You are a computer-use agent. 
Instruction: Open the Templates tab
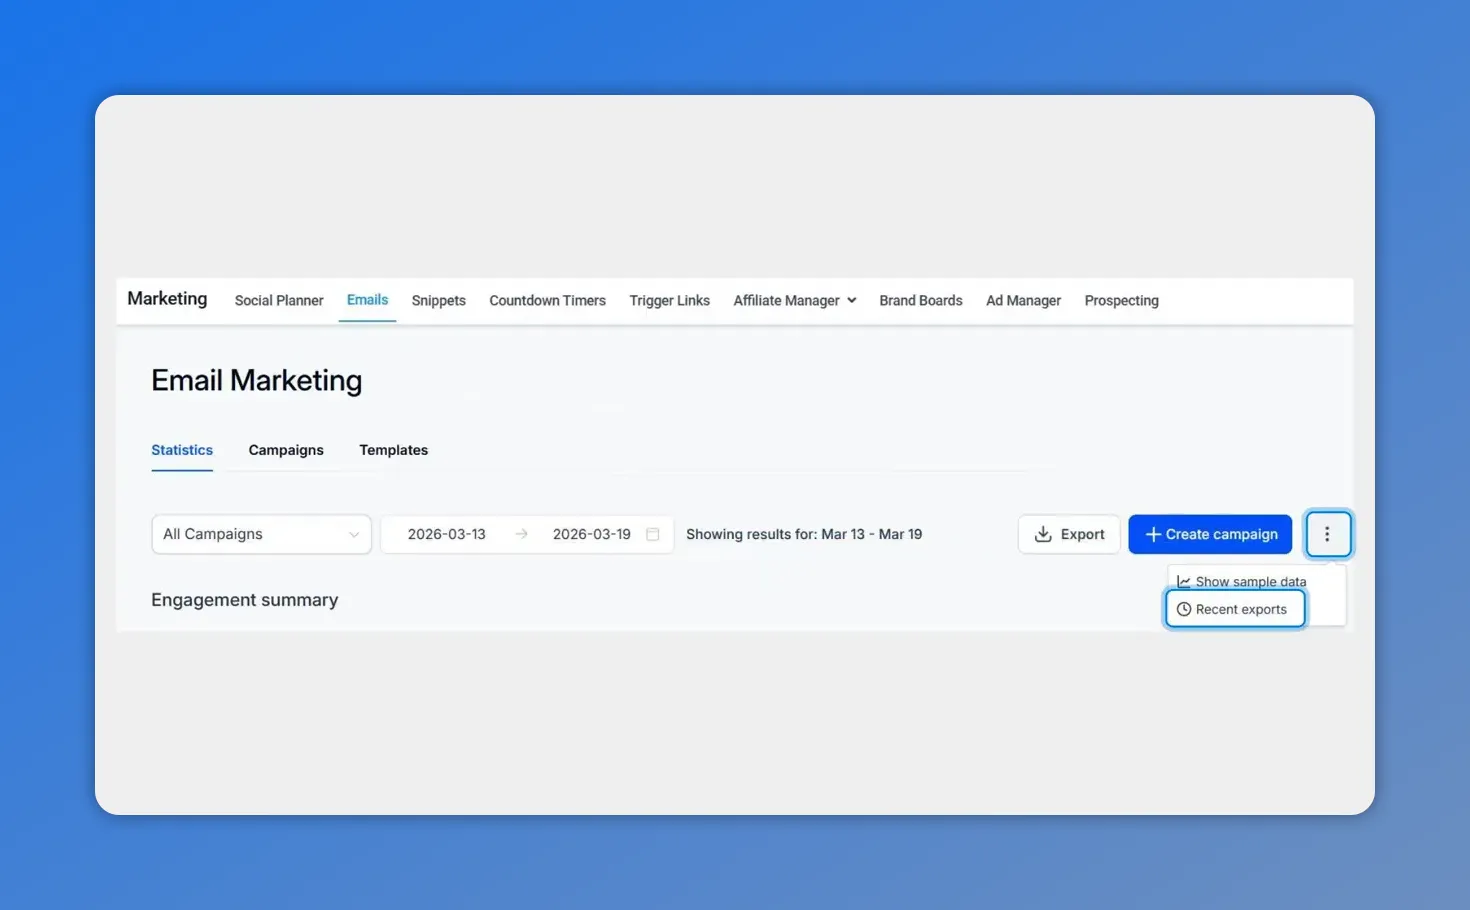[x=393, y=450]
